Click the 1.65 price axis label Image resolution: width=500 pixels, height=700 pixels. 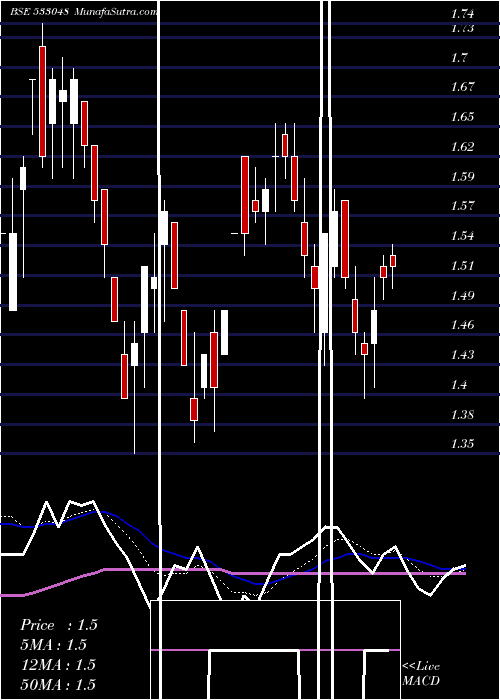pos(462,117)
